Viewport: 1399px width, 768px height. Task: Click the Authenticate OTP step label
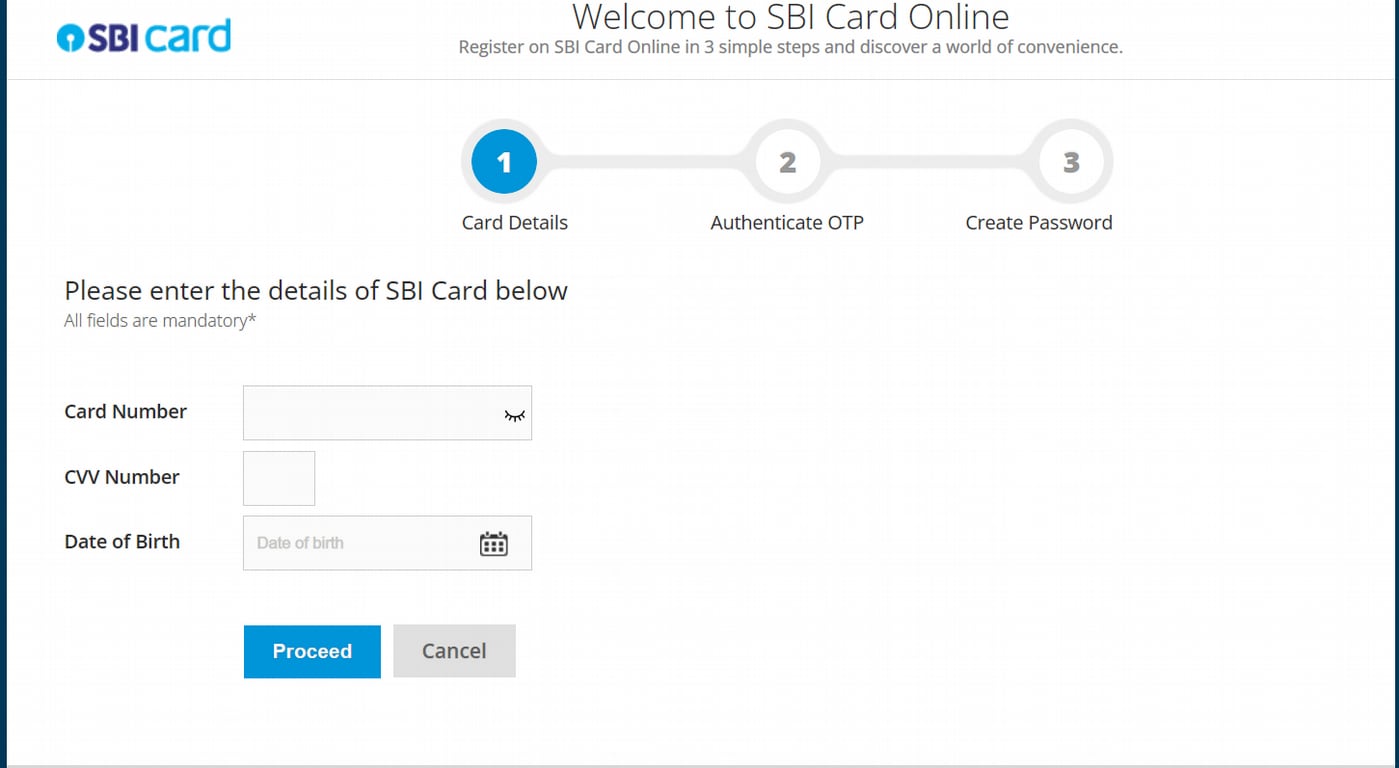click(x=786, y=222)
